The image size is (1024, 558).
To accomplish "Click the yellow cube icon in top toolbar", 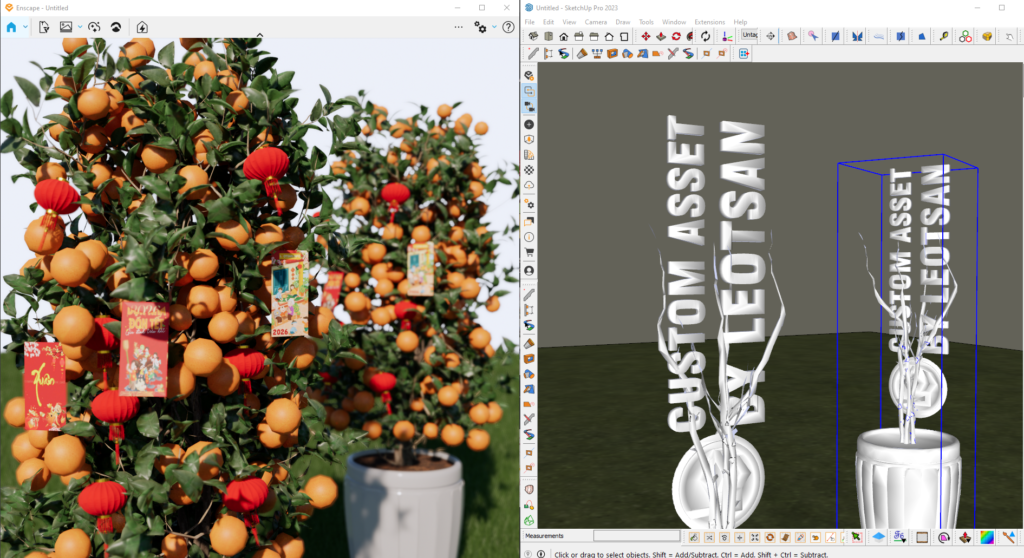I will pyautogui.click(x=987, y=37).
